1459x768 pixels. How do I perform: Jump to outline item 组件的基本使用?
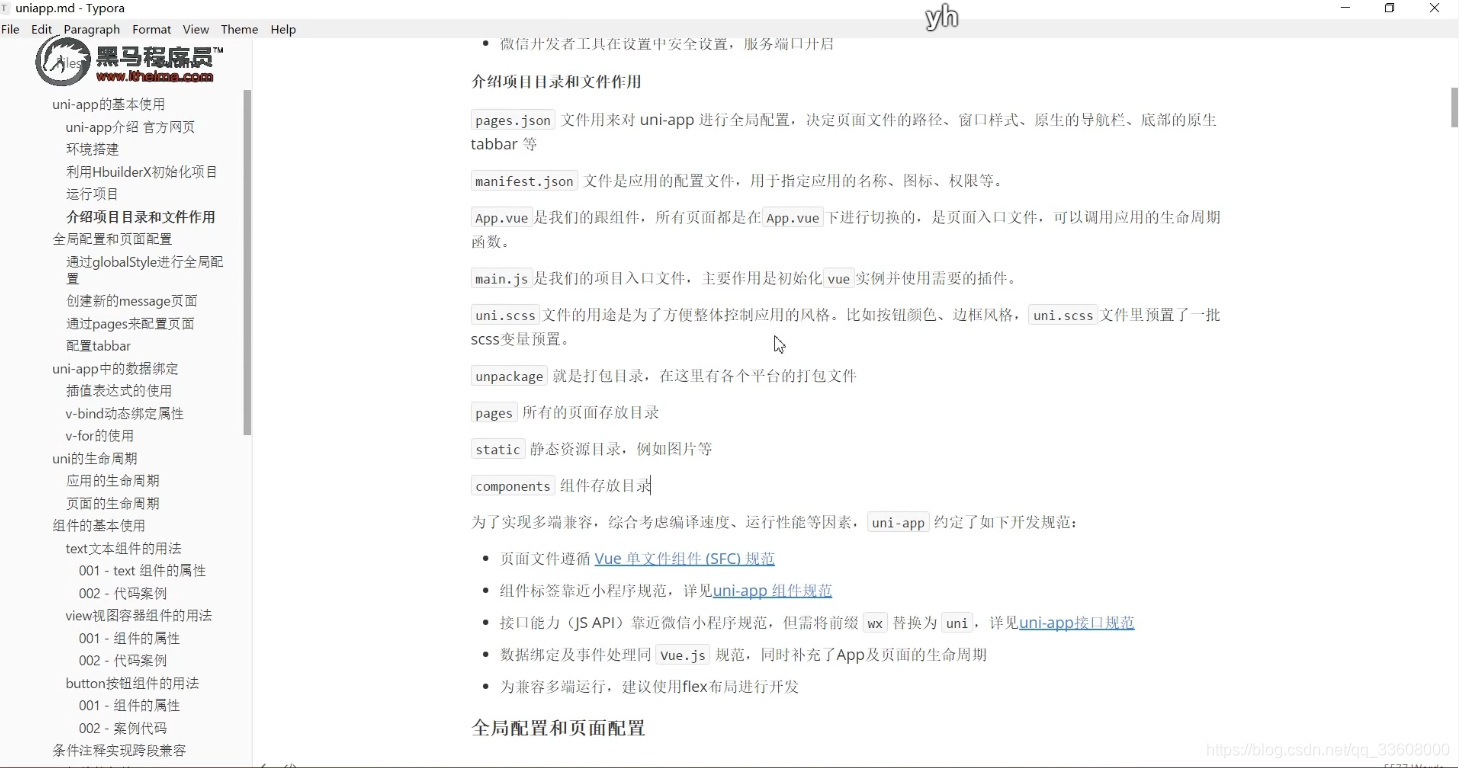tap(99, 526)
